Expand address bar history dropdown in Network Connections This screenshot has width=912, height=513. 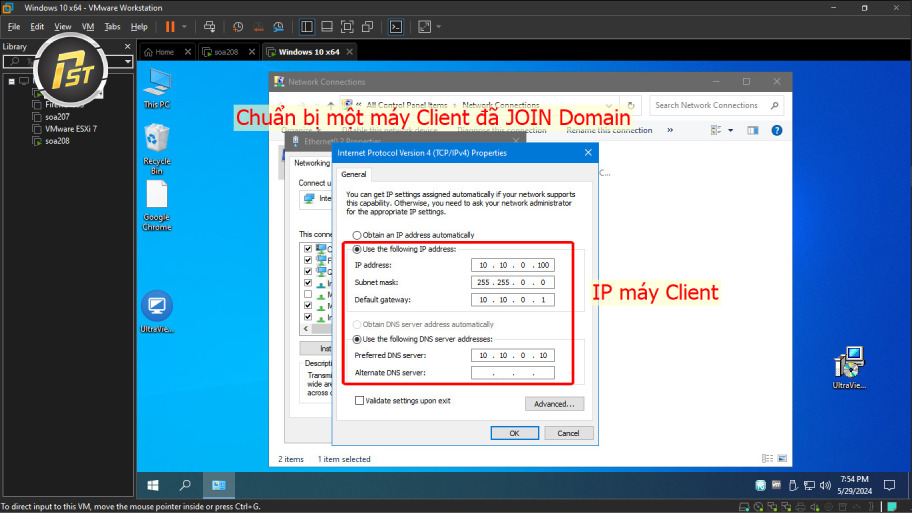[609, 105]
